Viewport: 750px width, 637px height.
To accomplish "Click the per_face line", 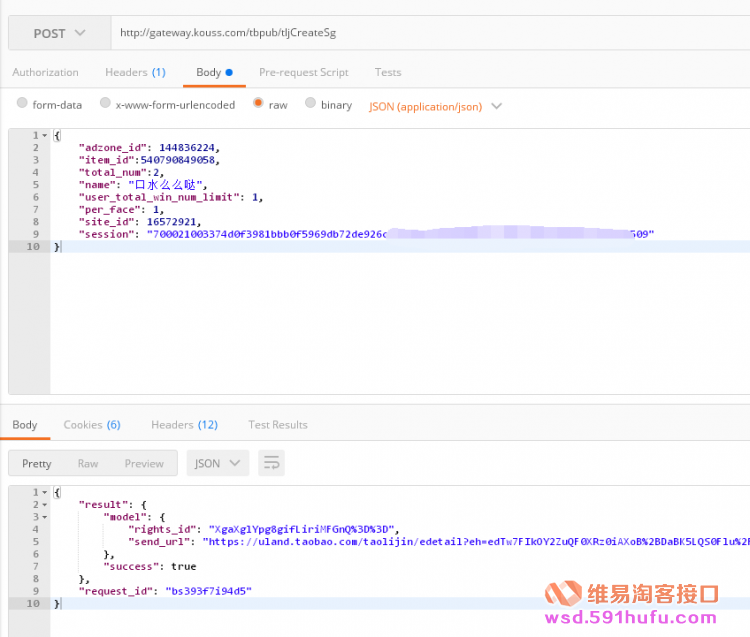I will [x=121, y=210].
